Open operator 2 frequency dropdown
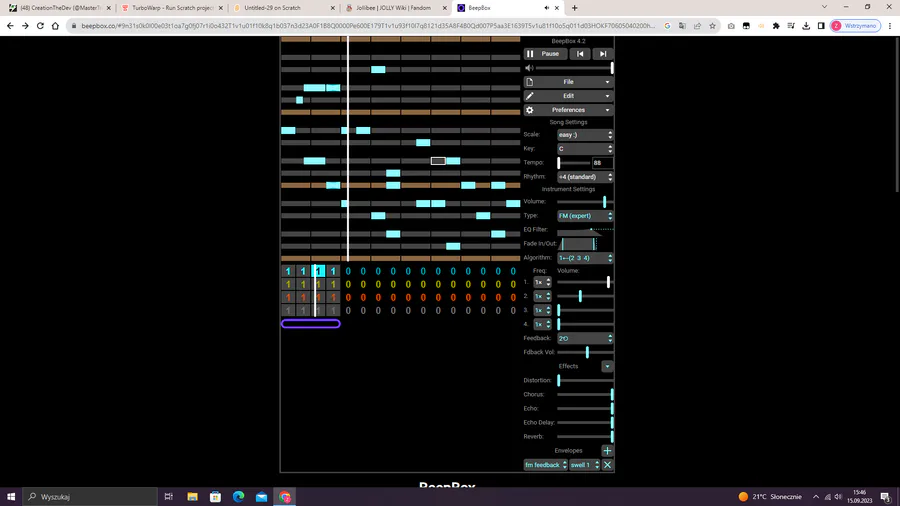This screenshot has height=506, width=900. tap(542, 297)
